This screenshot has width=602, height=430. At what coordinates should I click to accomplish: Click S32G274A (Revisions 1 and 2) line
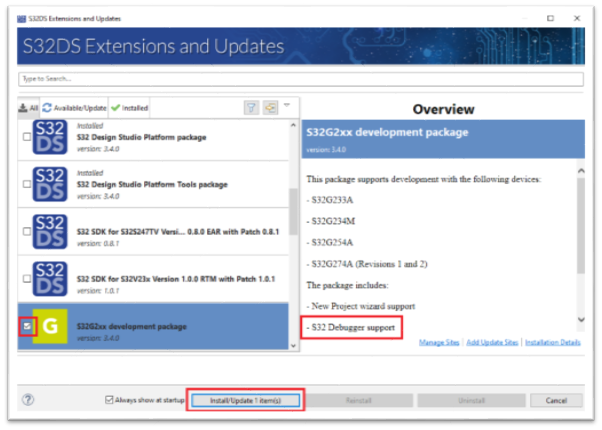point(367,264)
